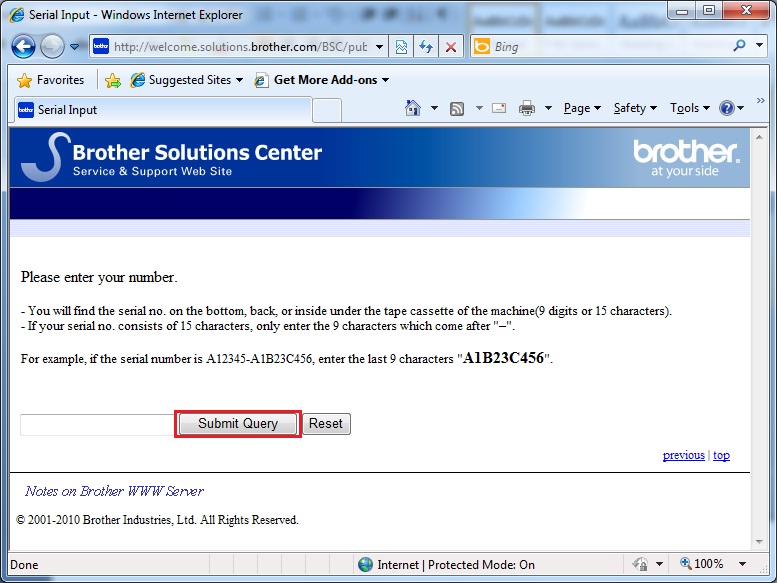Click the Refresh page icon
This screenshot has width=777, height=583.
point(427,46)
